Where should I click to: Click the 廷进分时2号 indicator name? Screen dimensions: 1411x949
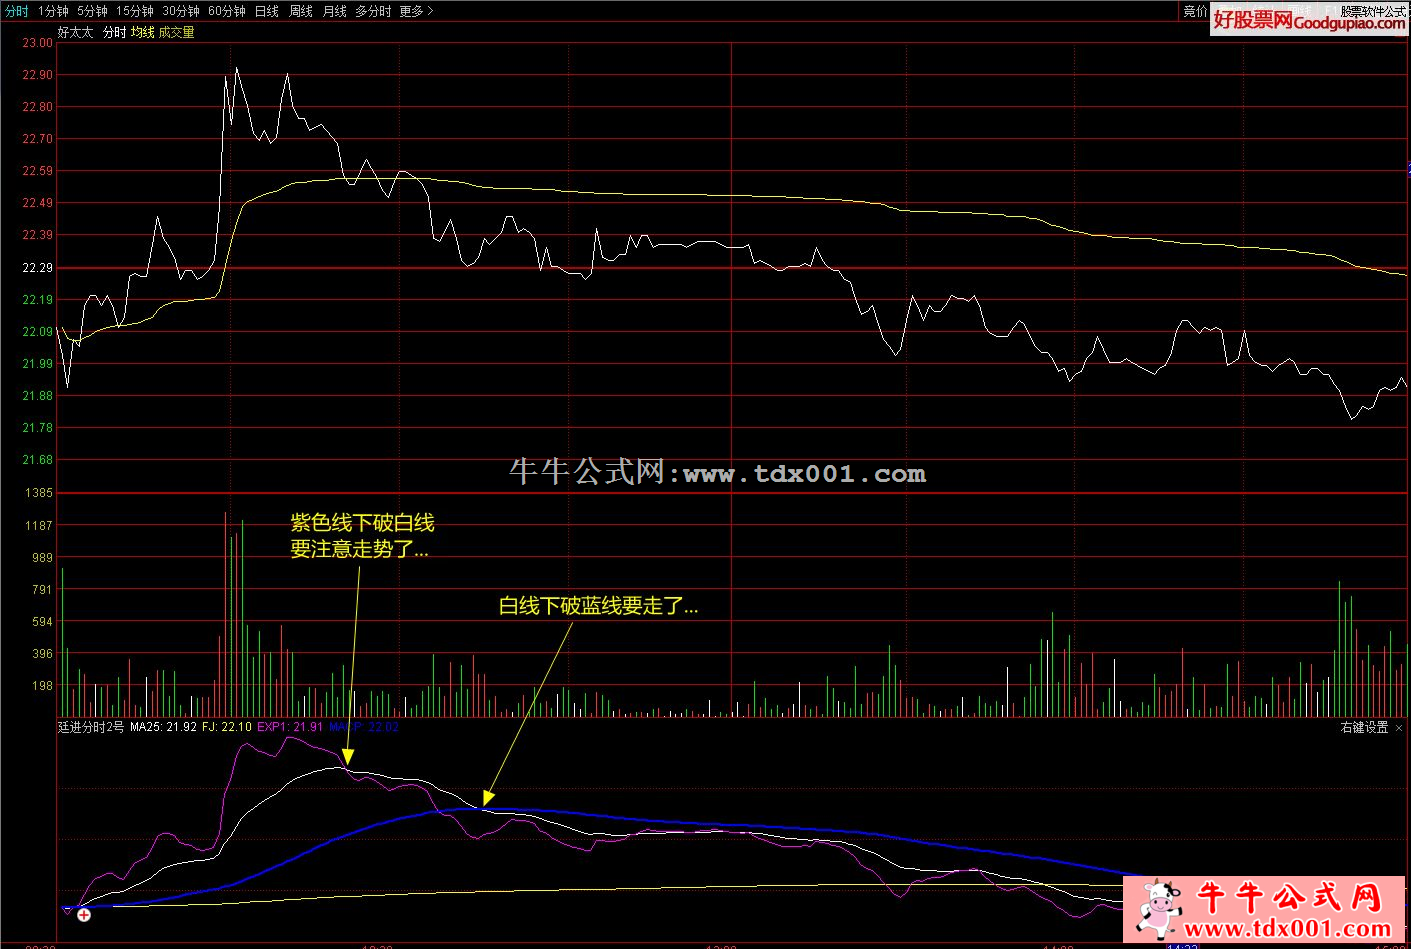pyautogui.click(x=91, y=727)
